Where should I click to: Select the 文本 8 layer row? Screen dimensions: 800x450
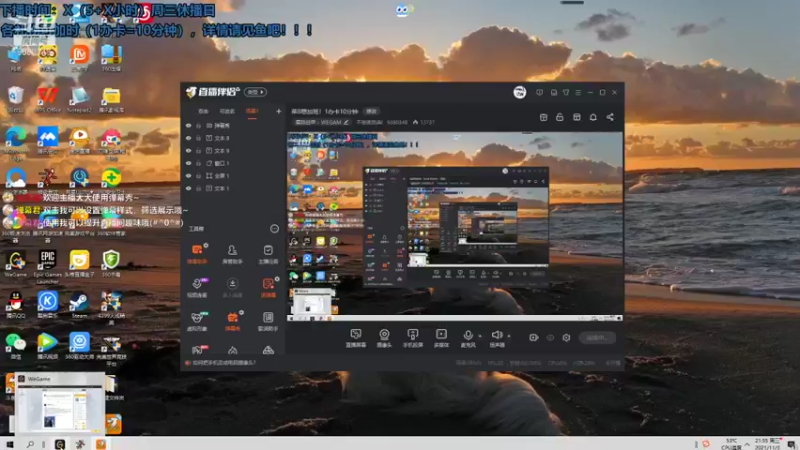233,138
